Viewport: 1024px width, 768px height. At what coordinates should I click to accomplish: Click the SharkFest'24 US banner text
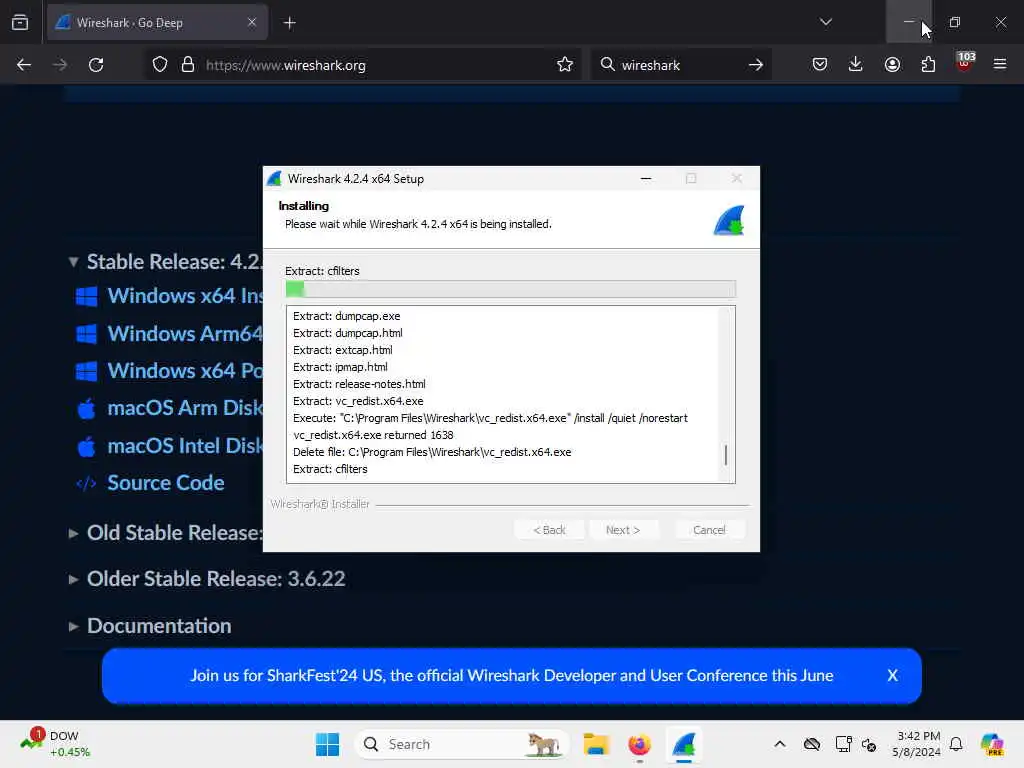pos(511,675)
